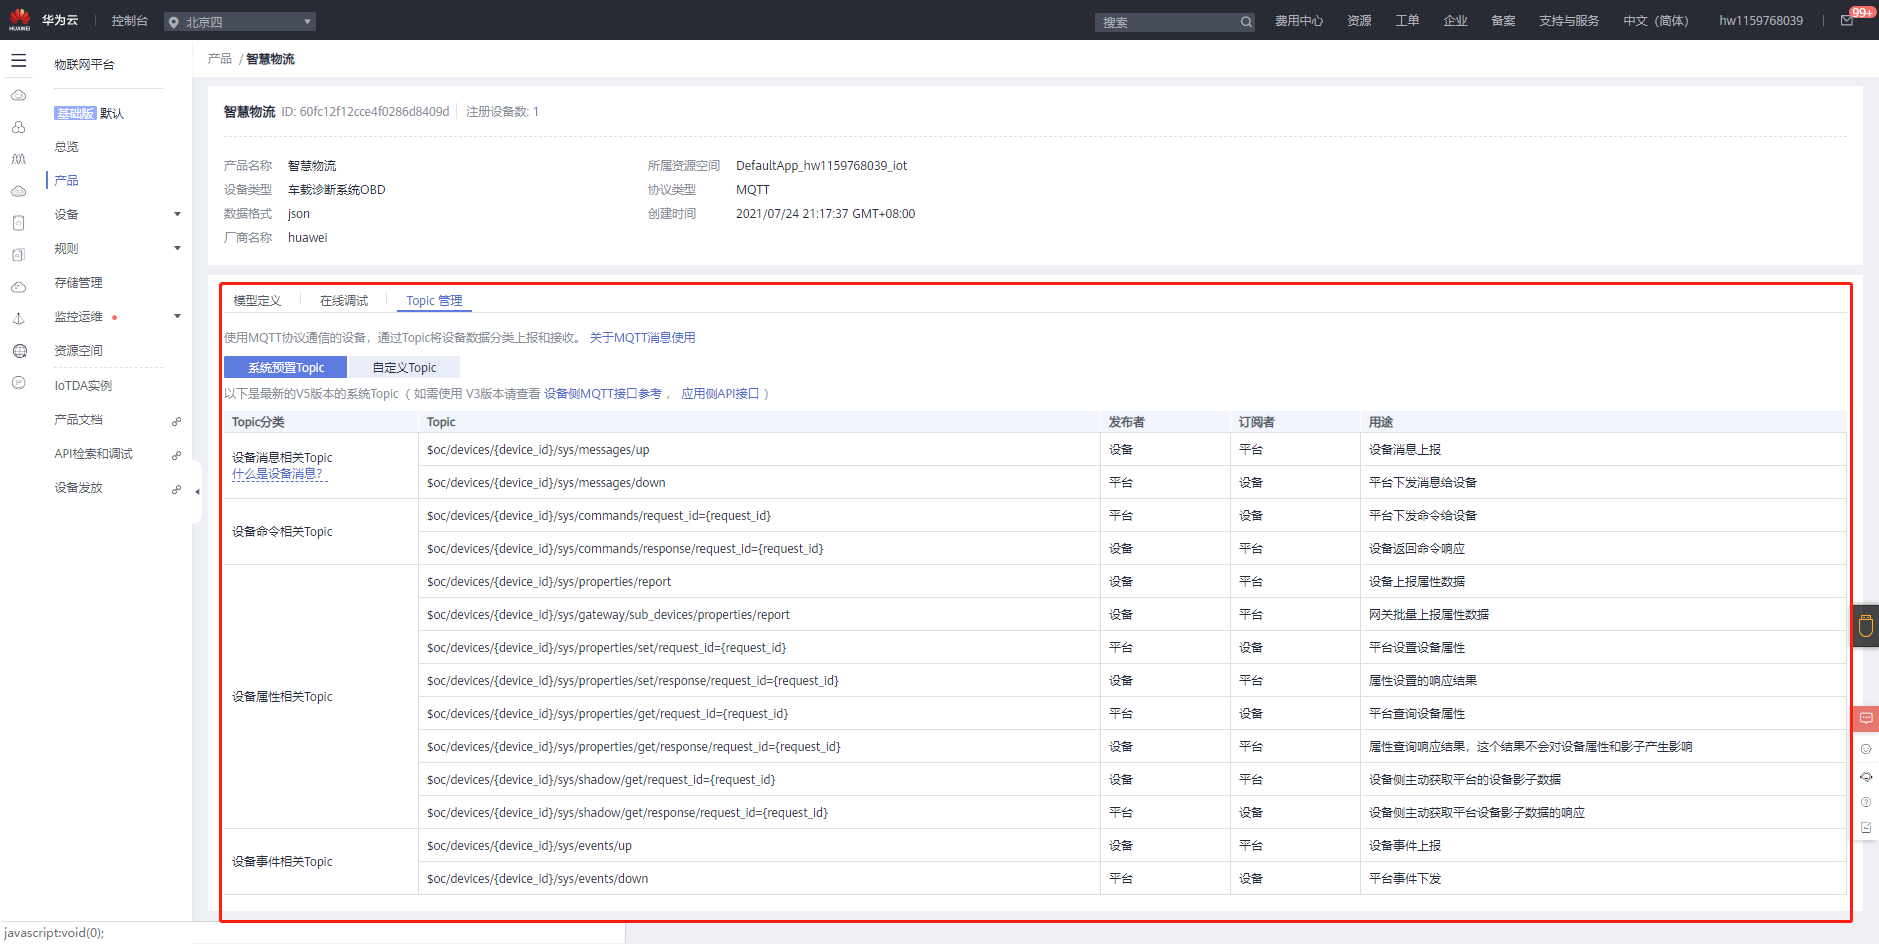Open the 设备侧MQTT接口参考 link
This screenshot has width=1879, height=944.
click(x=603, y=394)
